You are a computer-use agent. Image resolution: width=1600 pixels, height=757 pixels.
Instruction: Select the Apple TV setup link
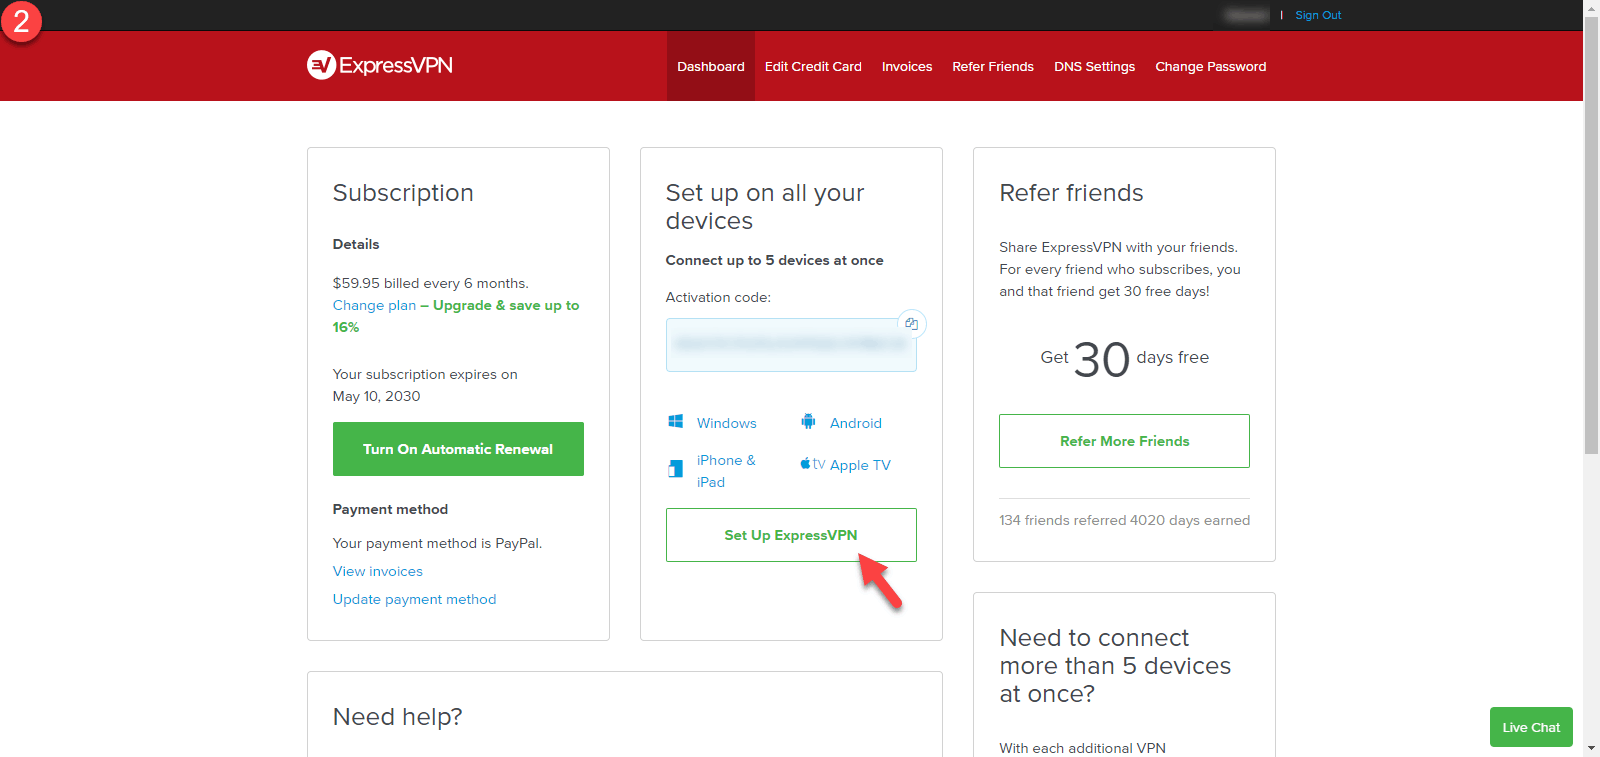tap(860, 465)
